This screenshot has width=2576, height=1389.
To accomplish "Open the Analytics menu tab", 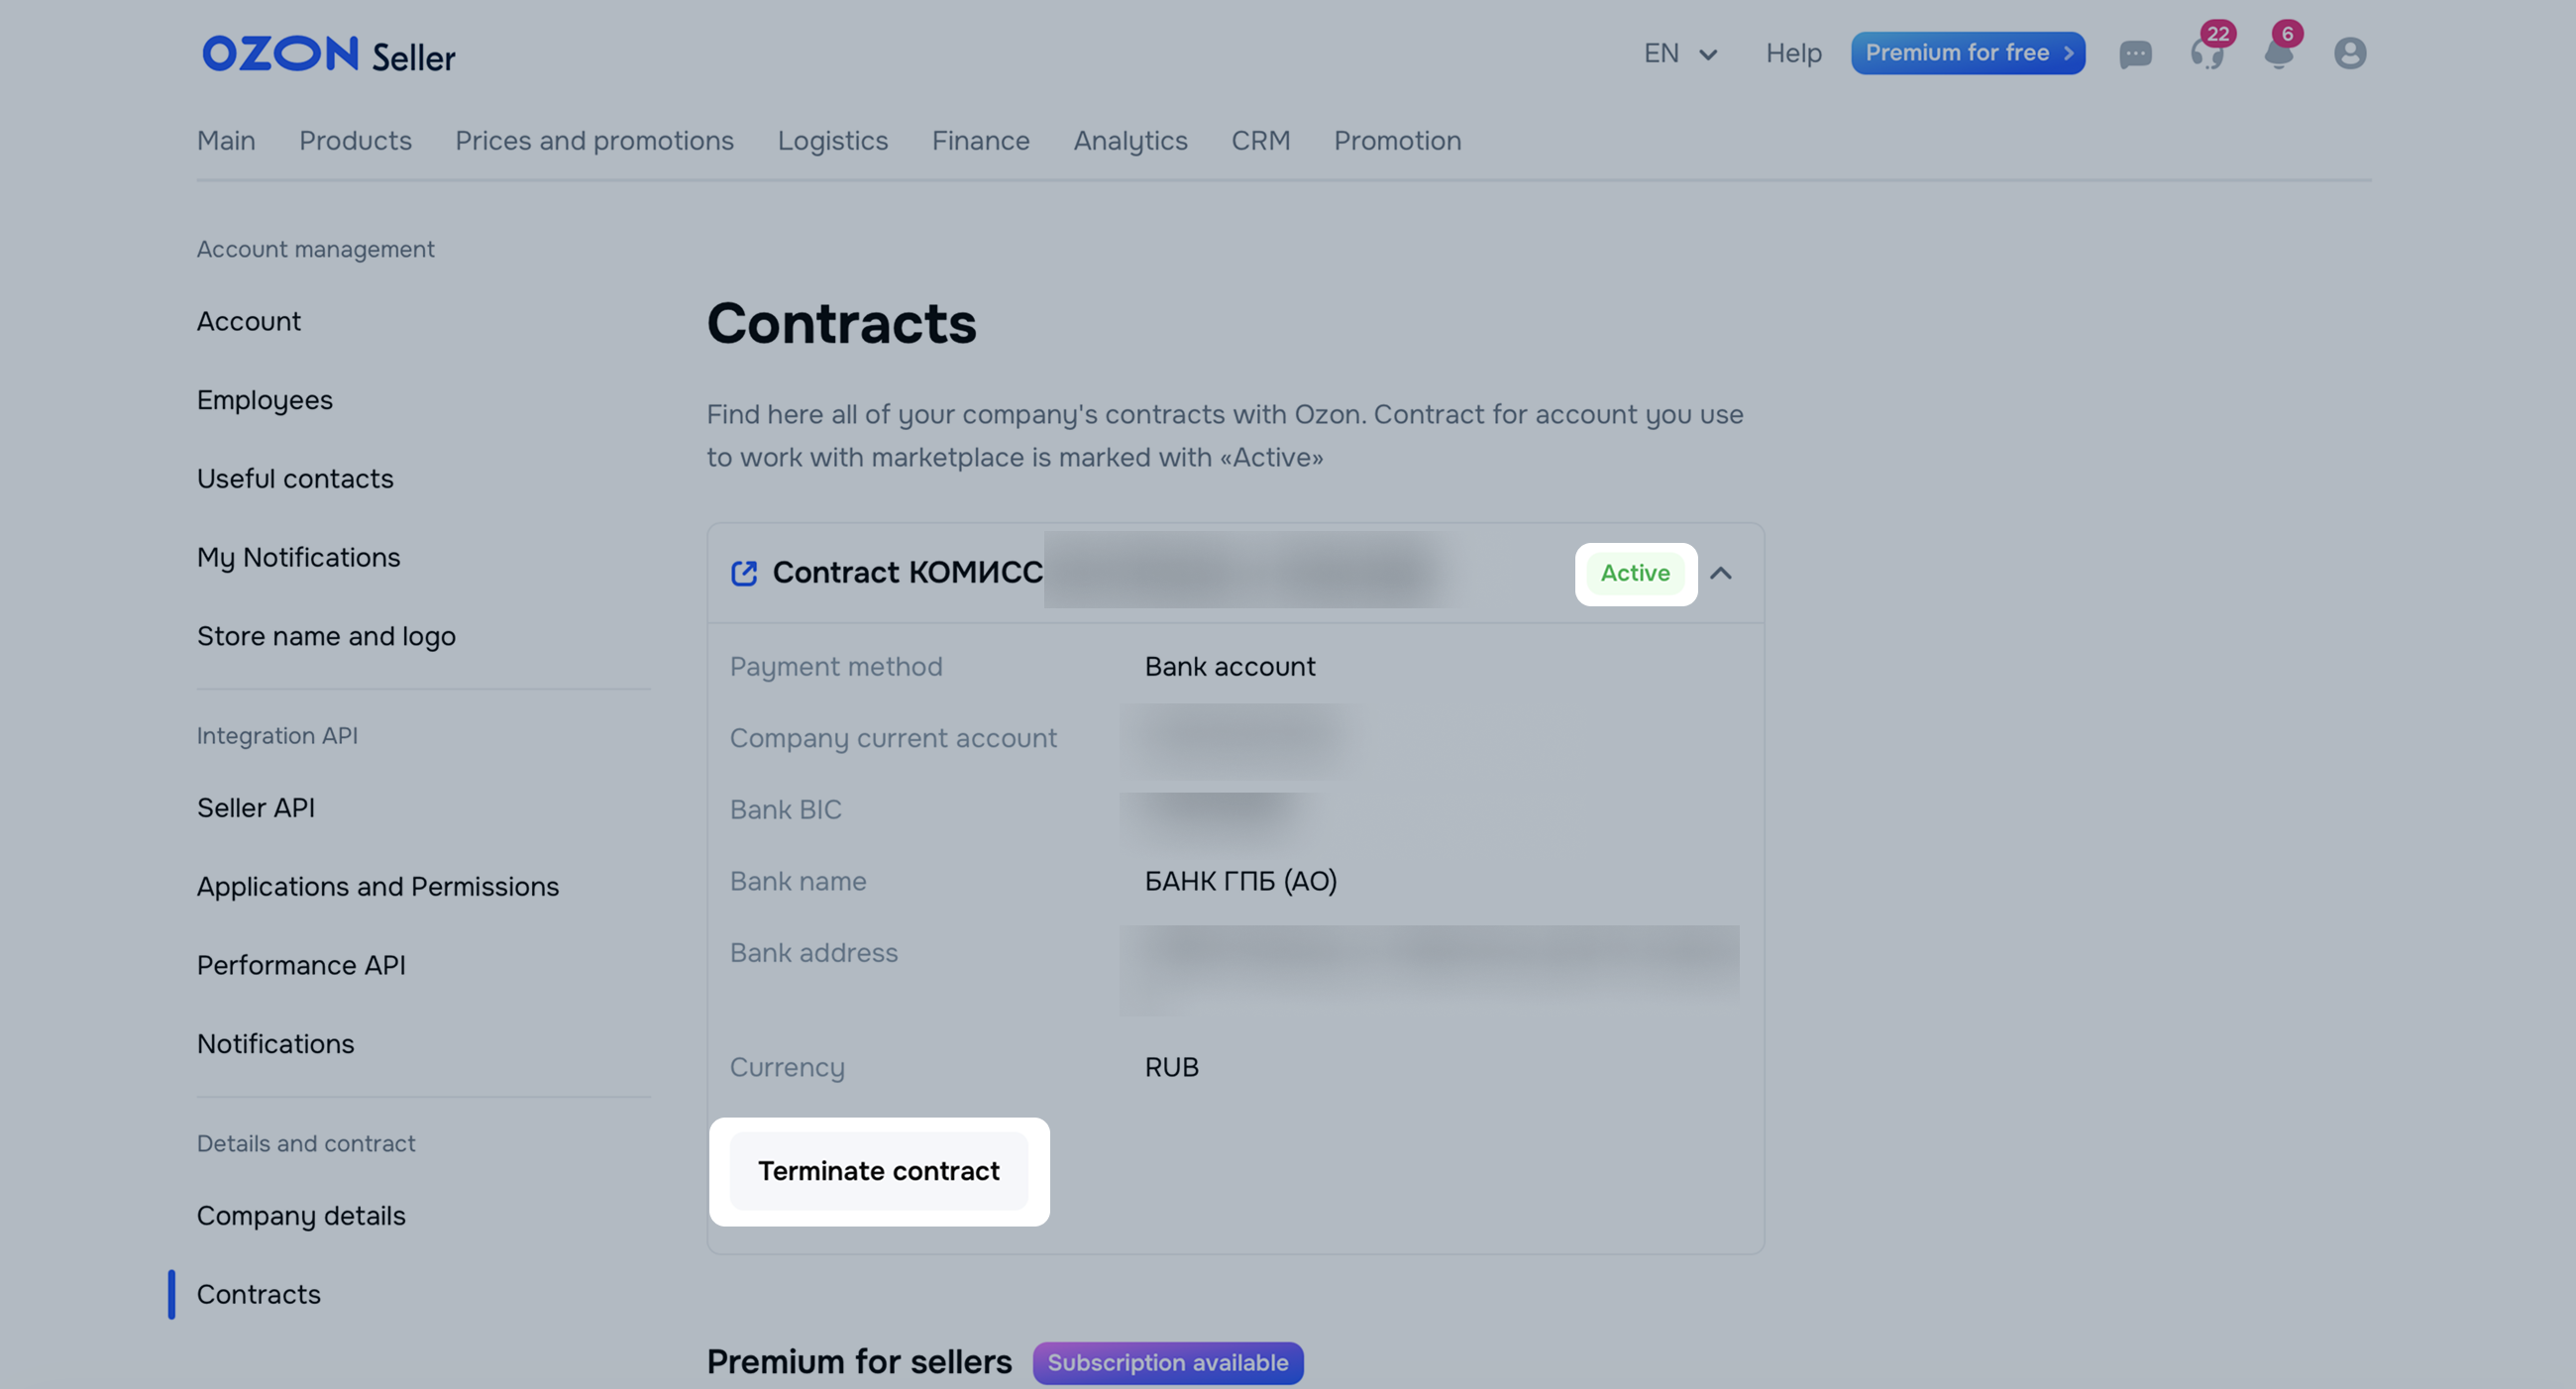I will click(1130, 141).
